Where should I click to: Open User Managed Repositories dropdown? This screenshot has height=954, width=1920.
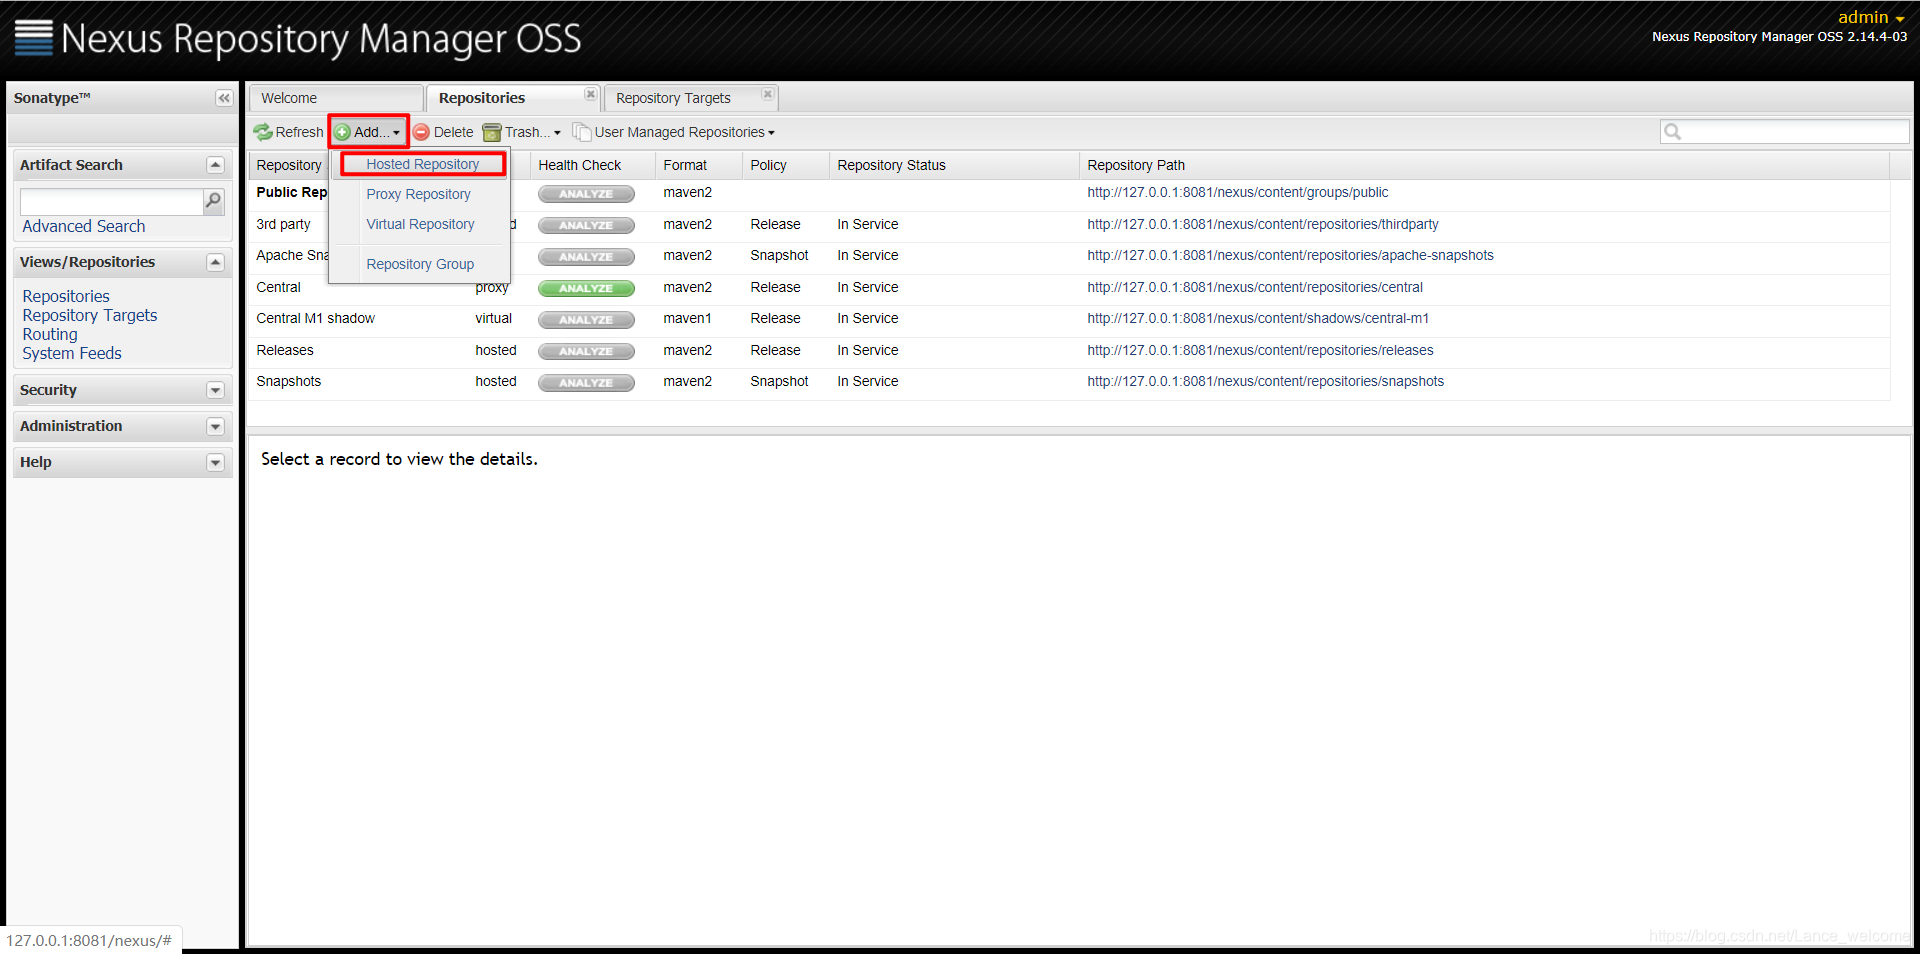(675, 132)
